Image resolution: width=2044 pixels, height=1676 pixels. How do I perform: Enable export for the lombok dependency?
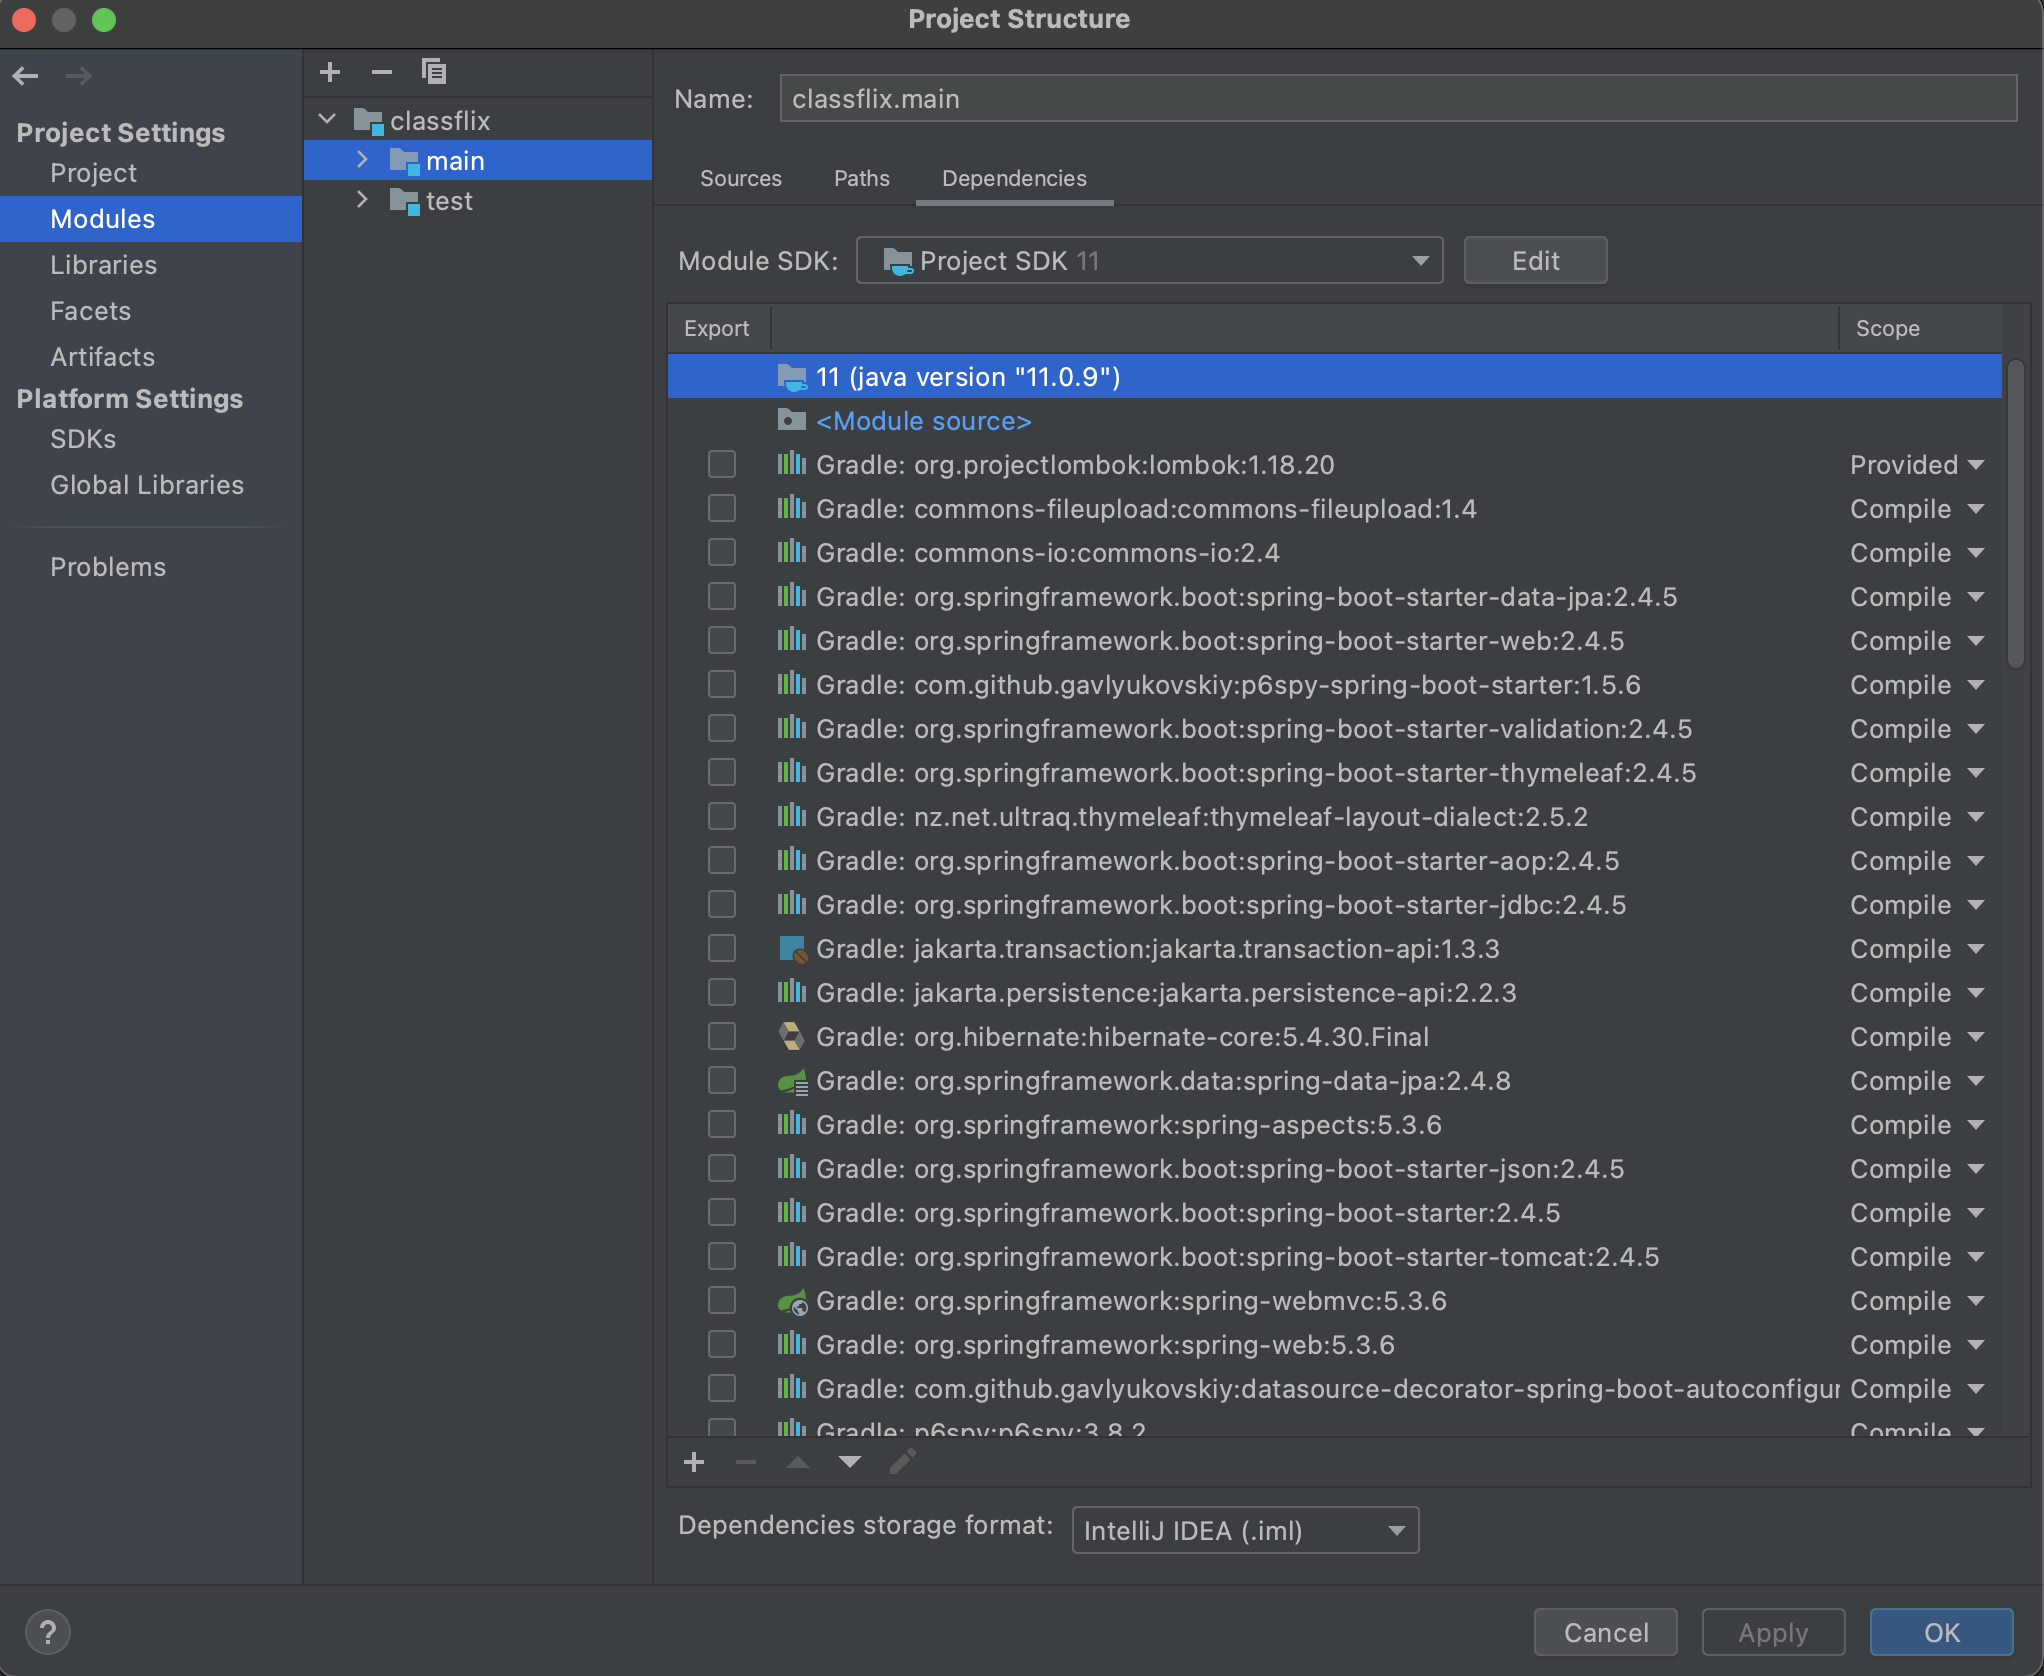(x=721, y=464)
